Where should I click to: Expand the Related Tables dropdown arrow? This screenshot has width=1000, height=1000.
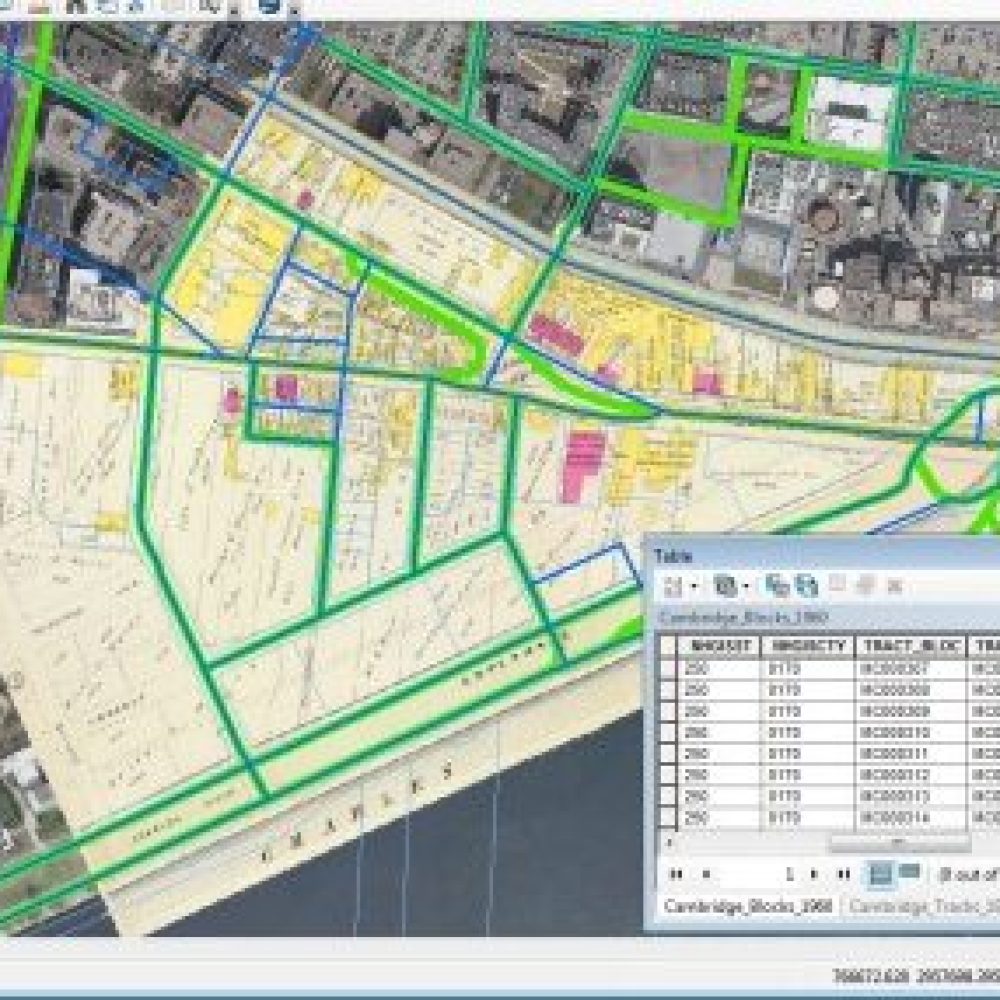click(746, 586)
